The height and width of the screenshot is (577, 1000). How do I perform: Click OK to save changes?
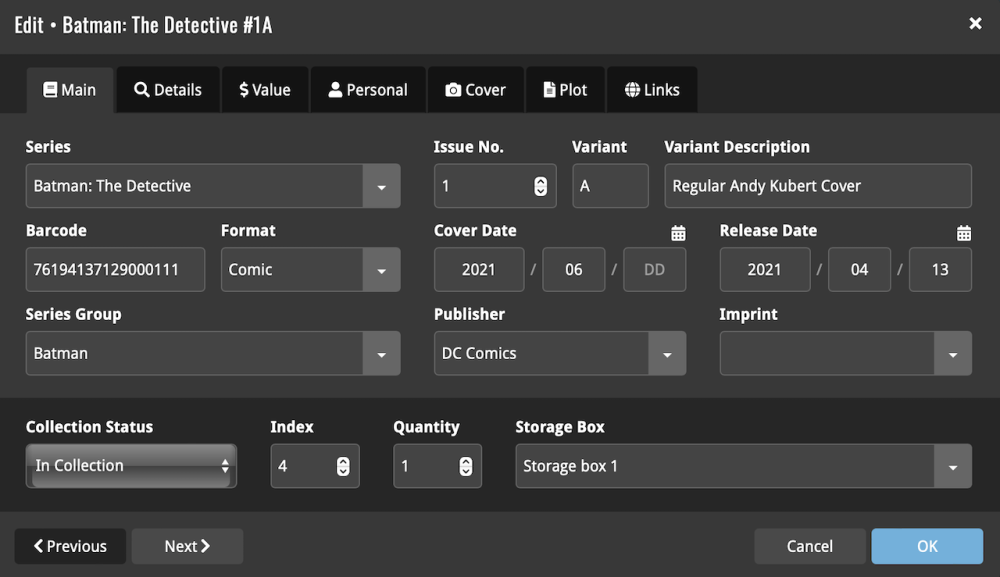[x=926, y=546]
